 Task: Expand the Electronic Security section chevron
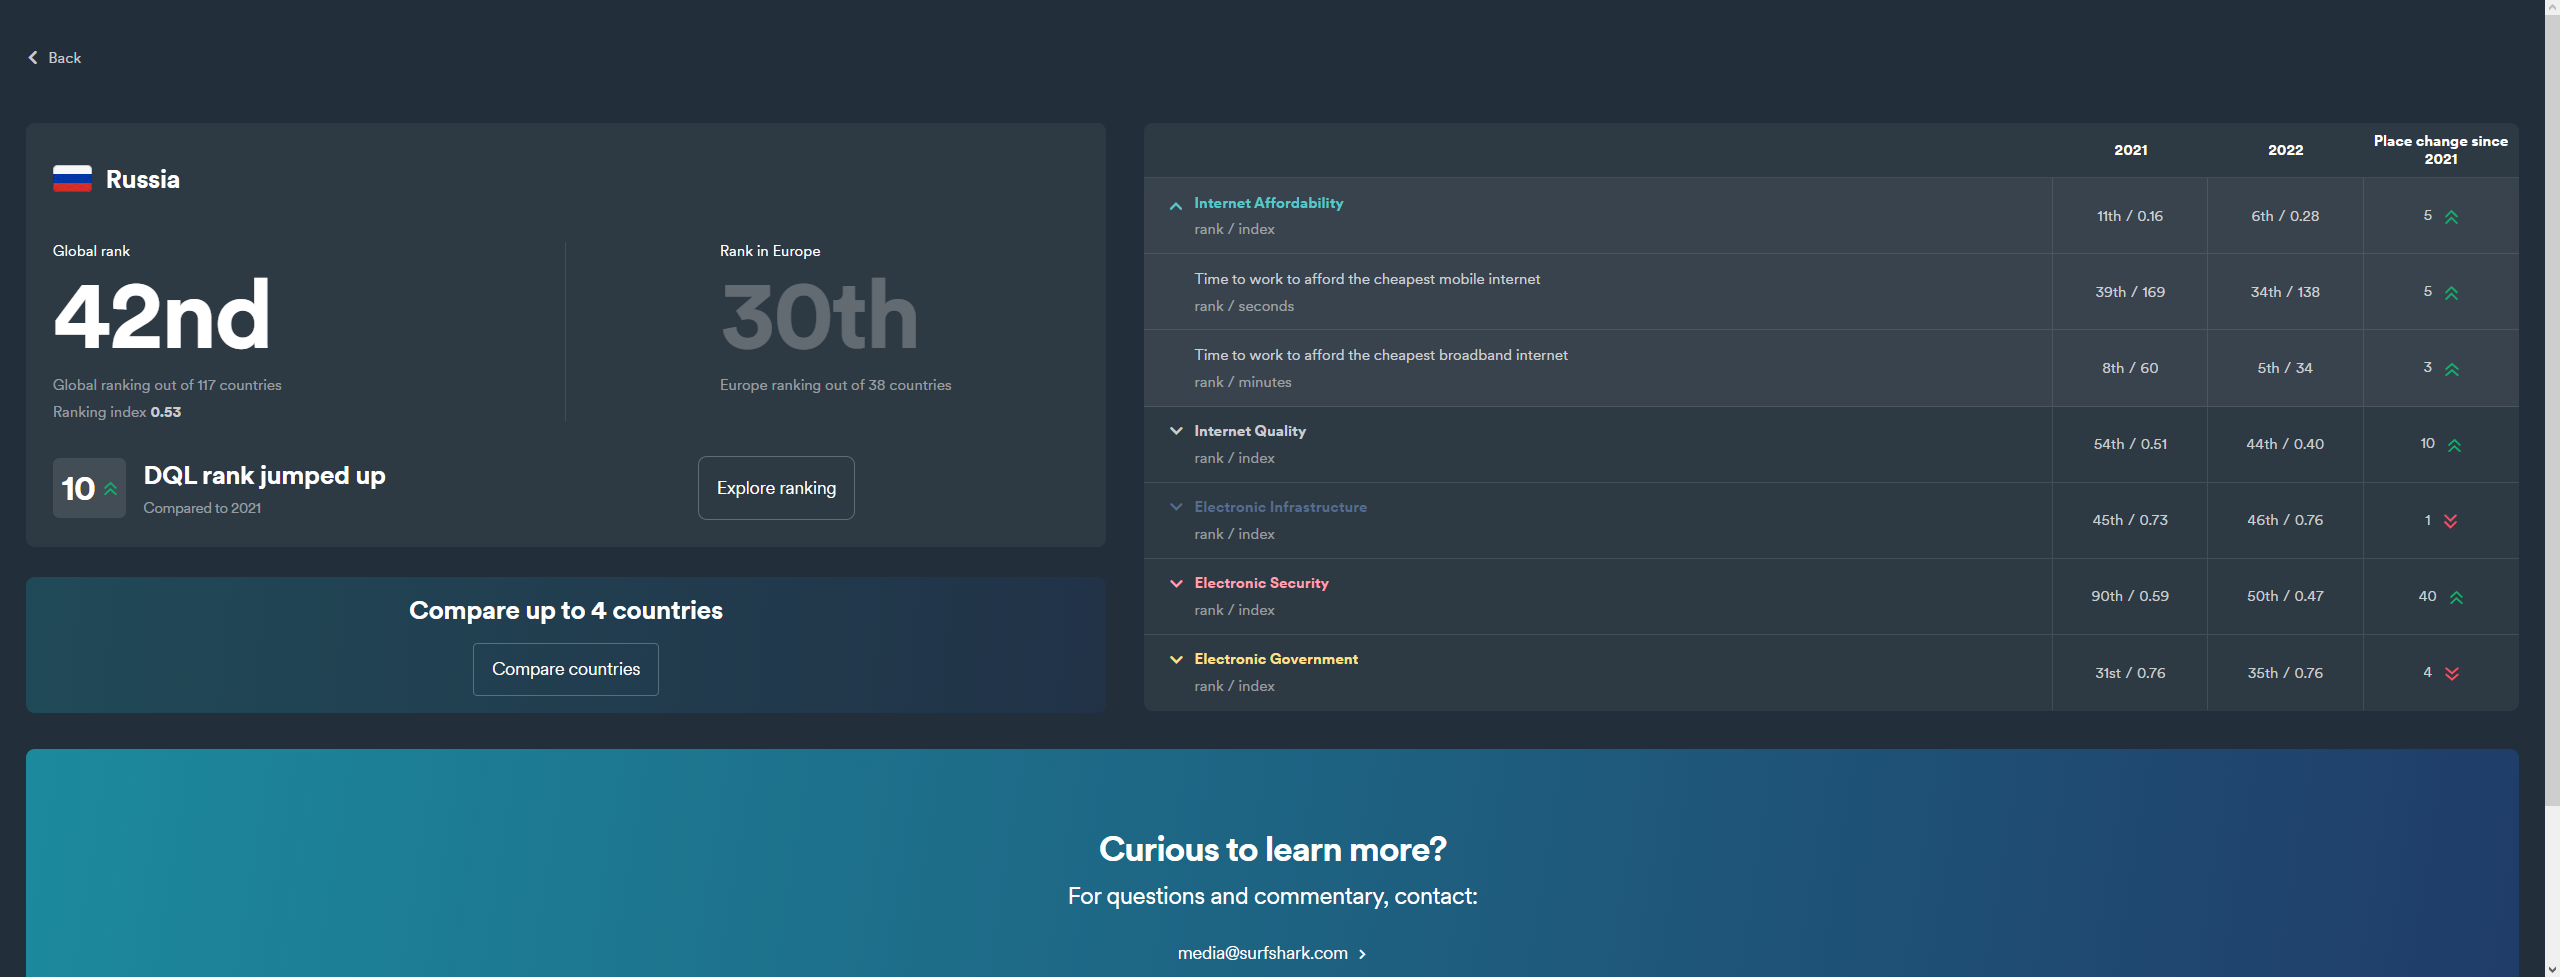click(1176, 583)
